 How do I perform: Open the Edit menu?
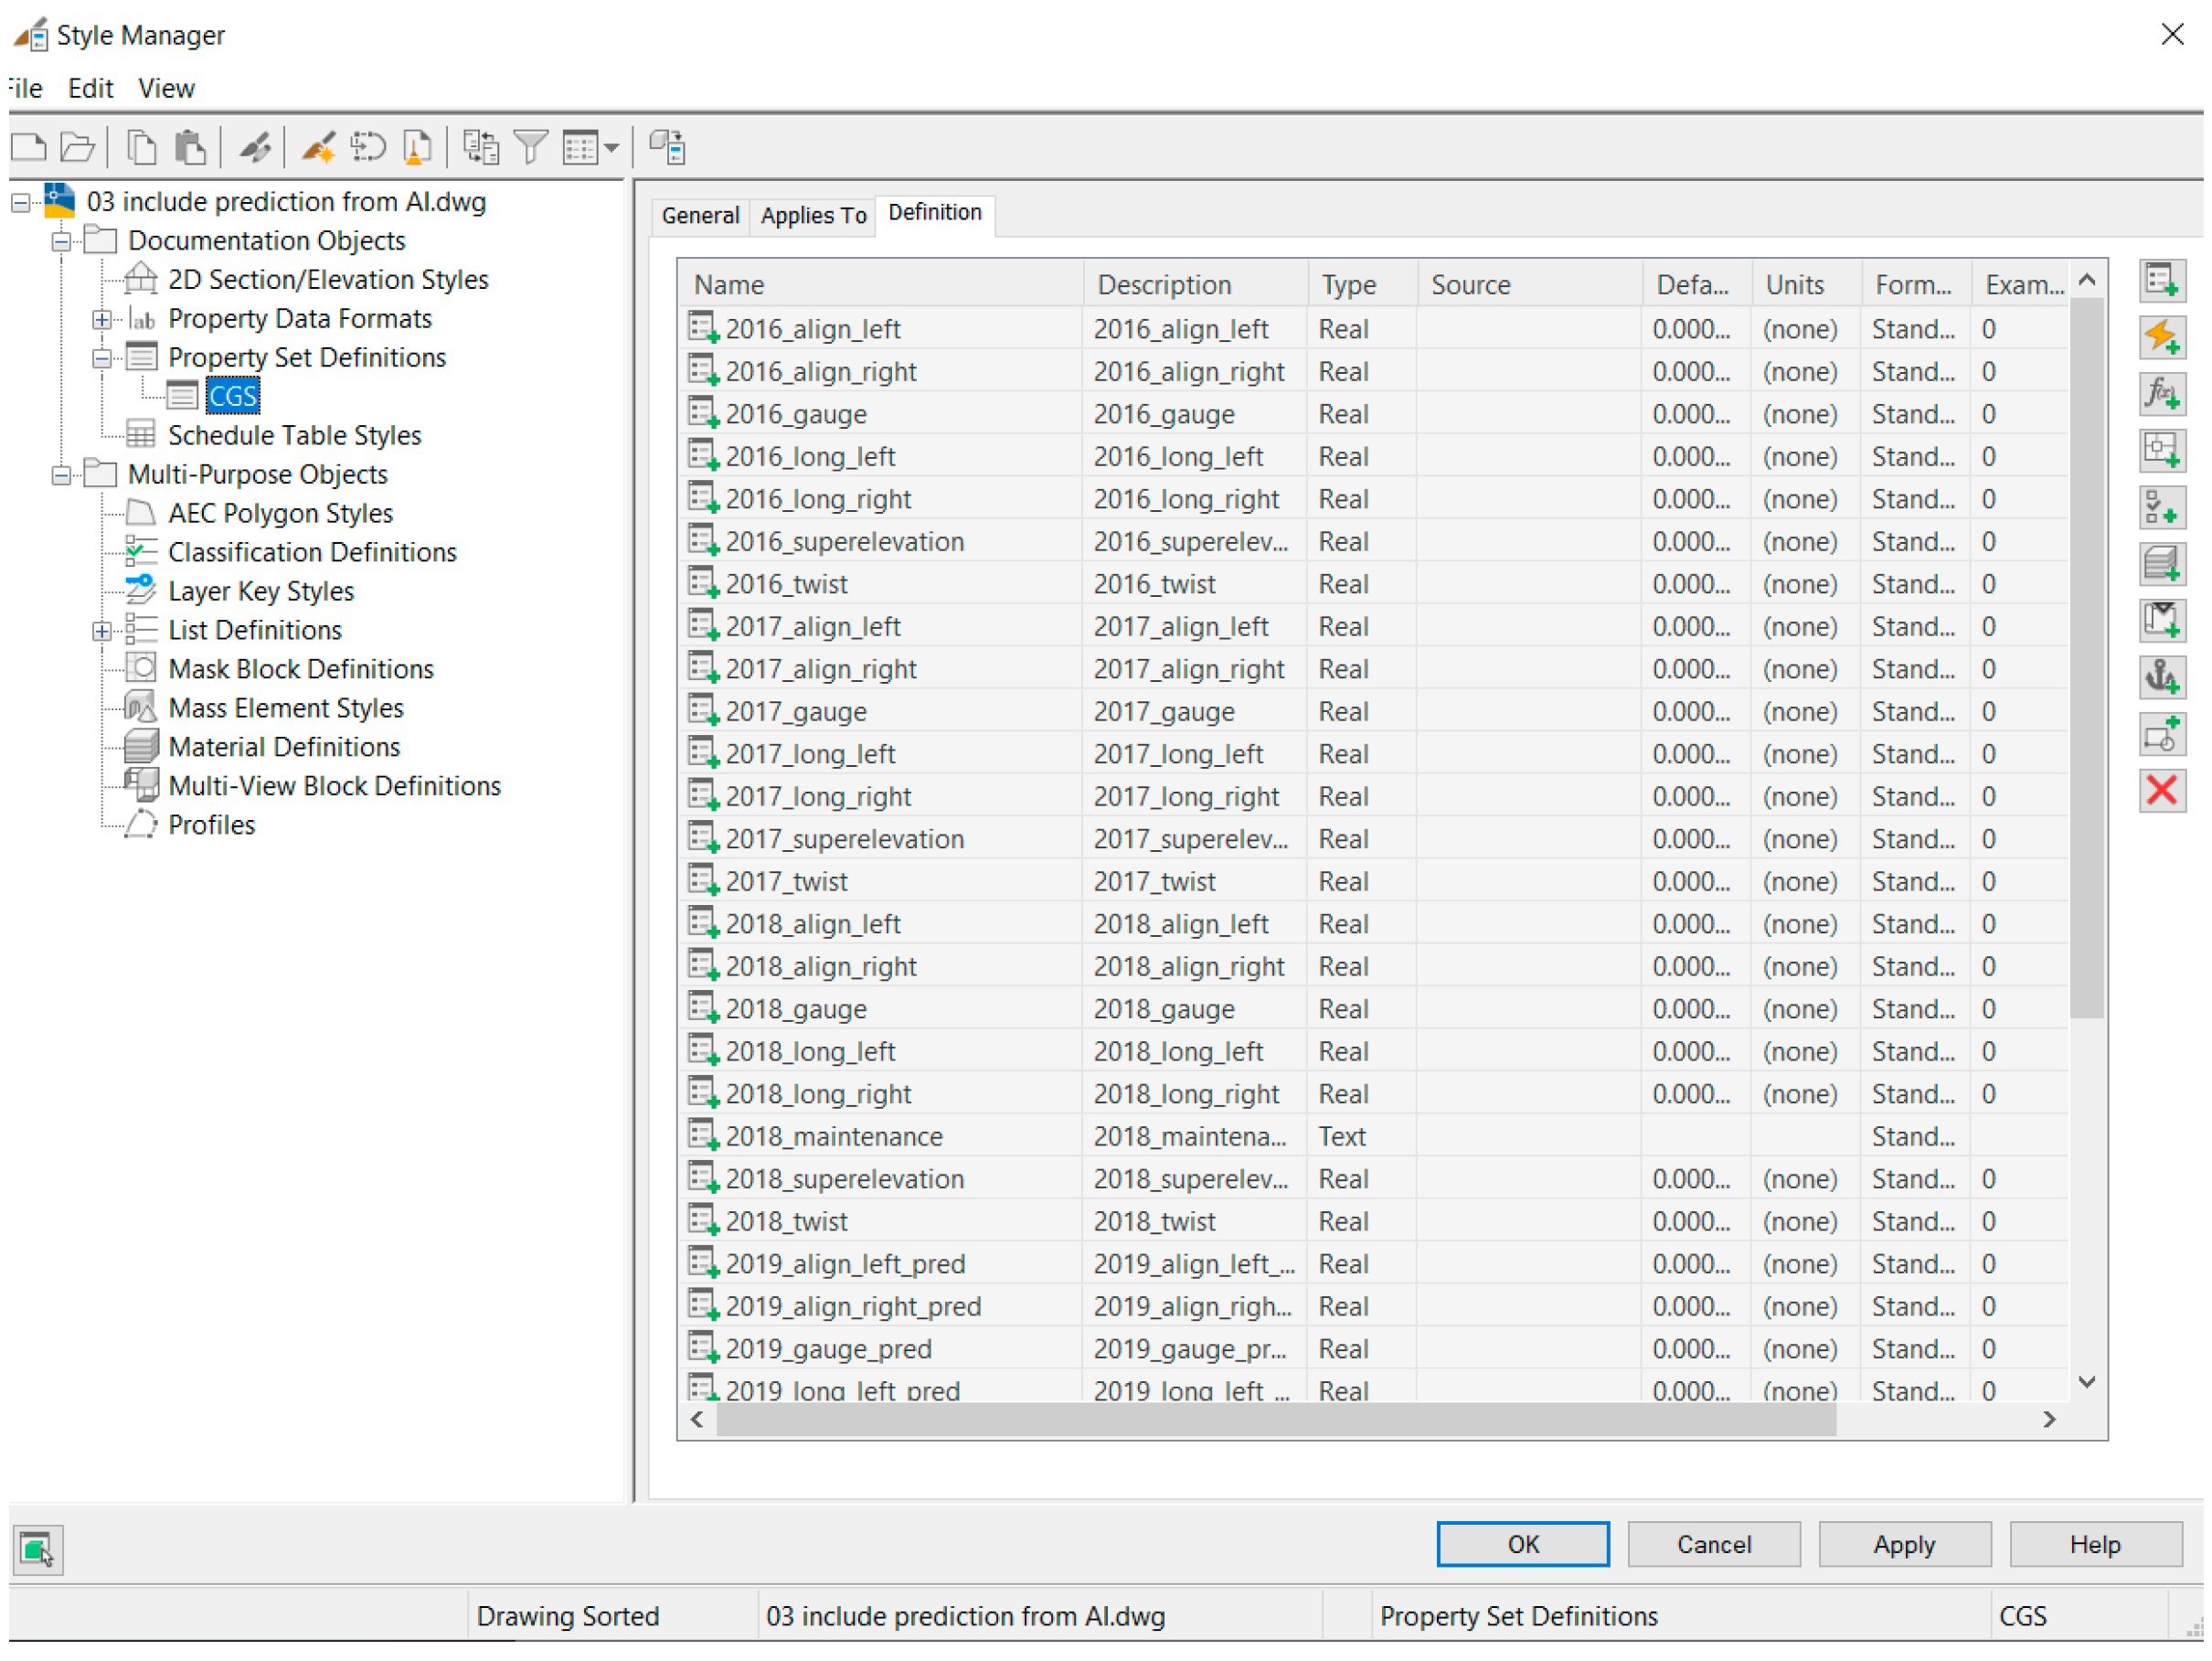pos(90,88)
